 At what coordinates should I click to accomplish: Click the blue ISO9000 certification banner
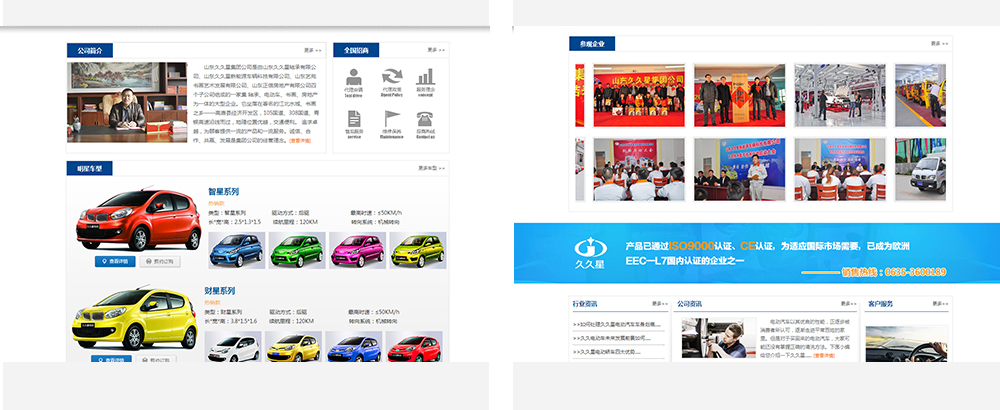point(757,253)
